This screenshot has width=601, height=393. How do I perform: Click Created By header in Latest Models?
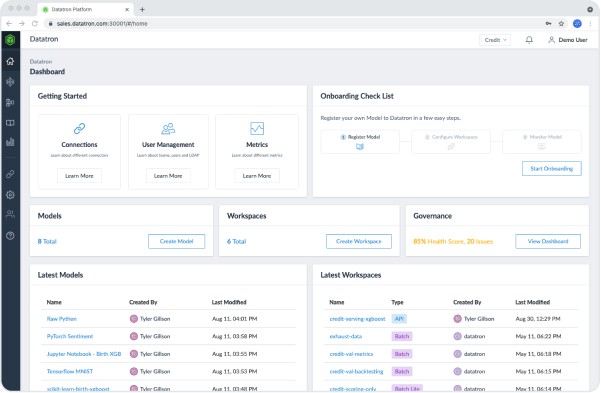[143, 302]
